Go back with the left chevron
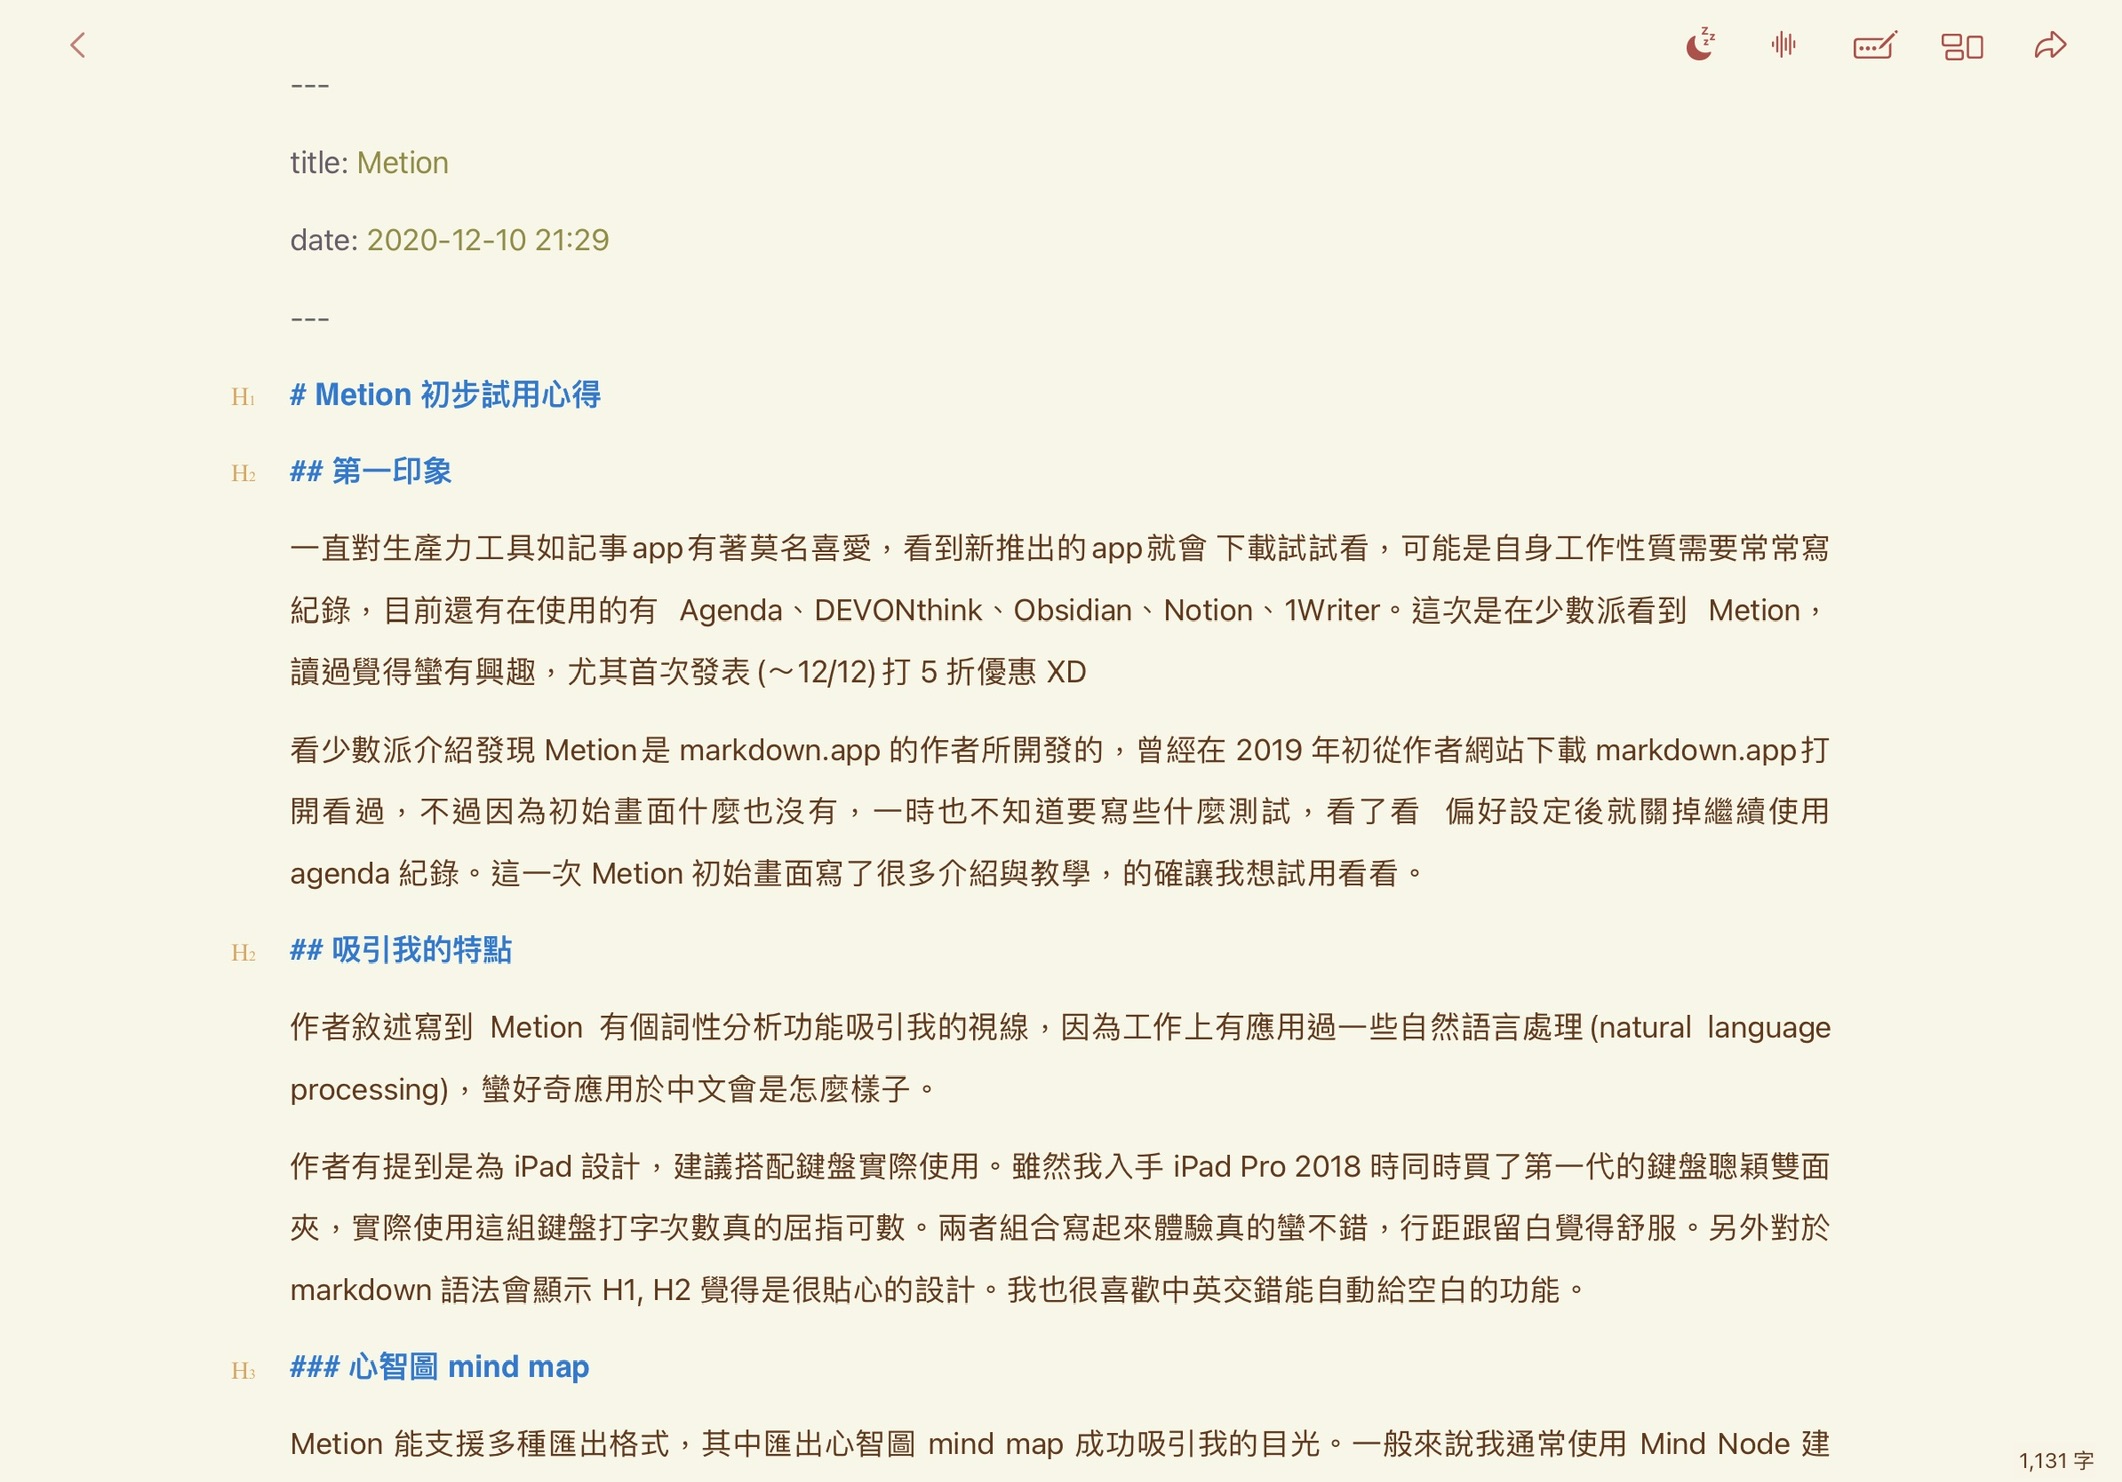 (x=77, y=45)
